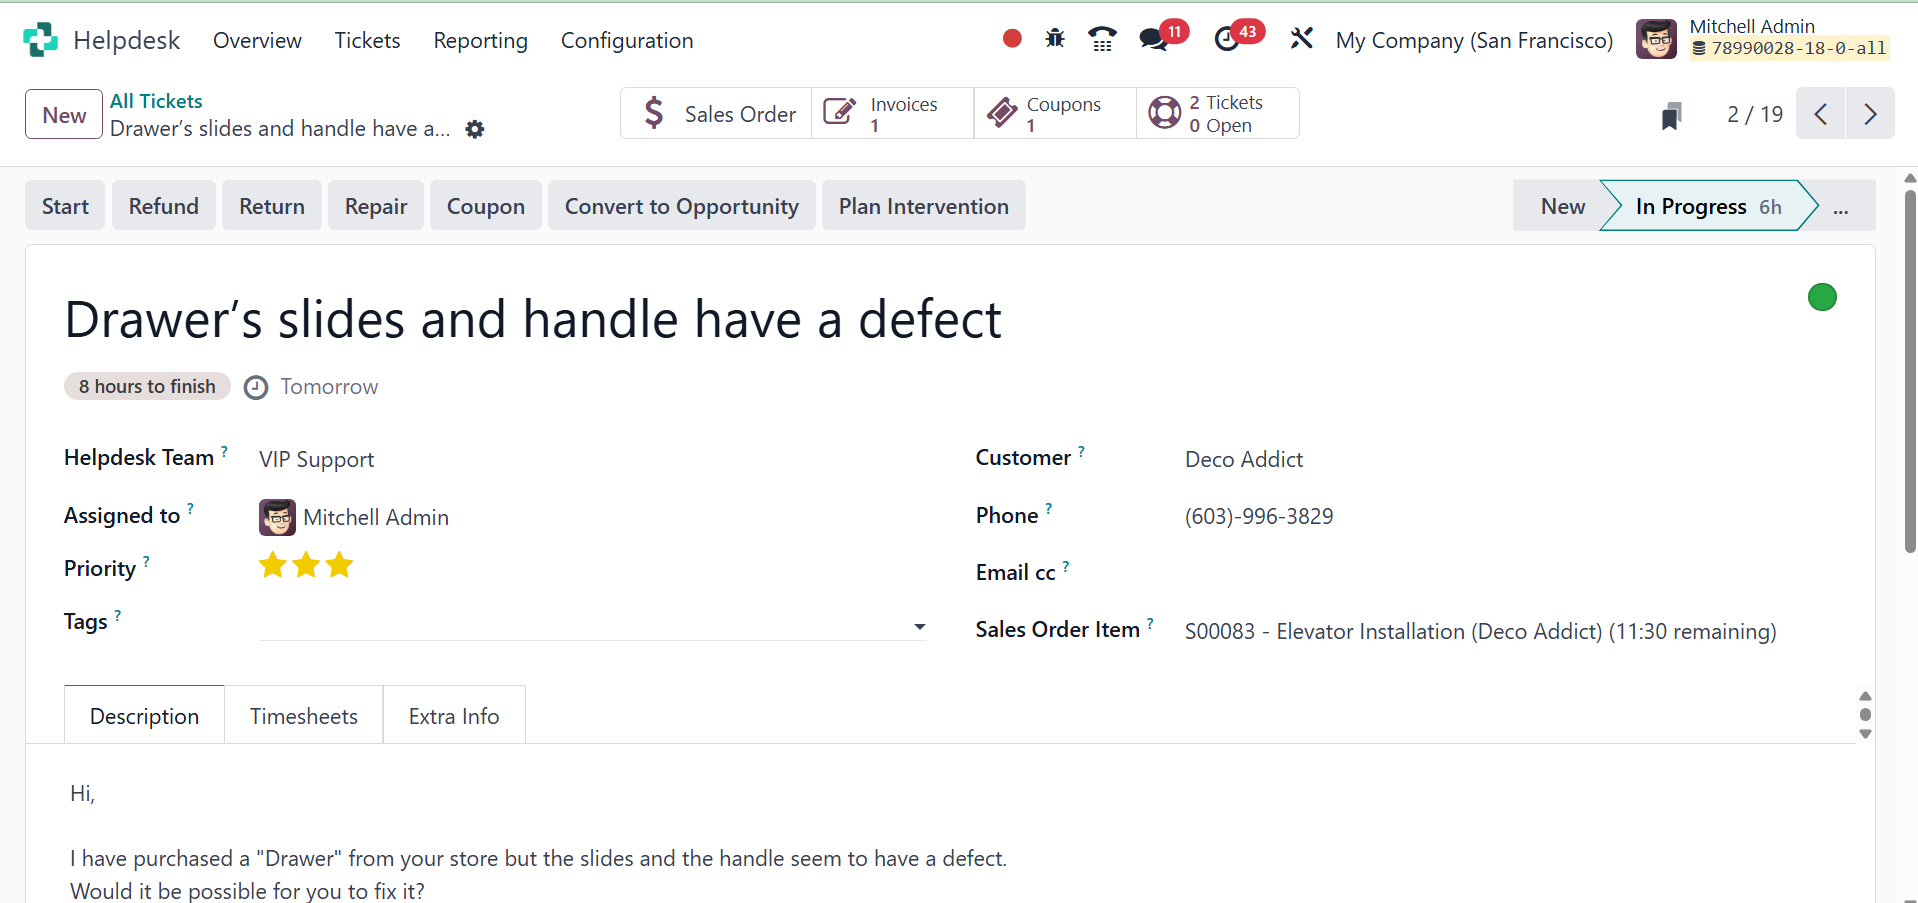Switch to the Extra Info tab
The height and width of the screenshot is (903, 1918).
pos(454,715)
